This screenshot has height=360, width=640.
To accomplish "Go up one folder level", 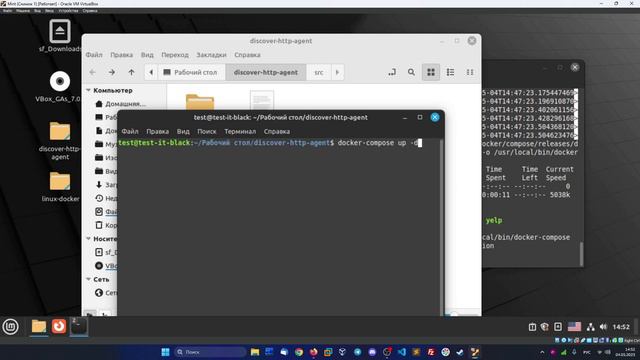I will (131, 72).
